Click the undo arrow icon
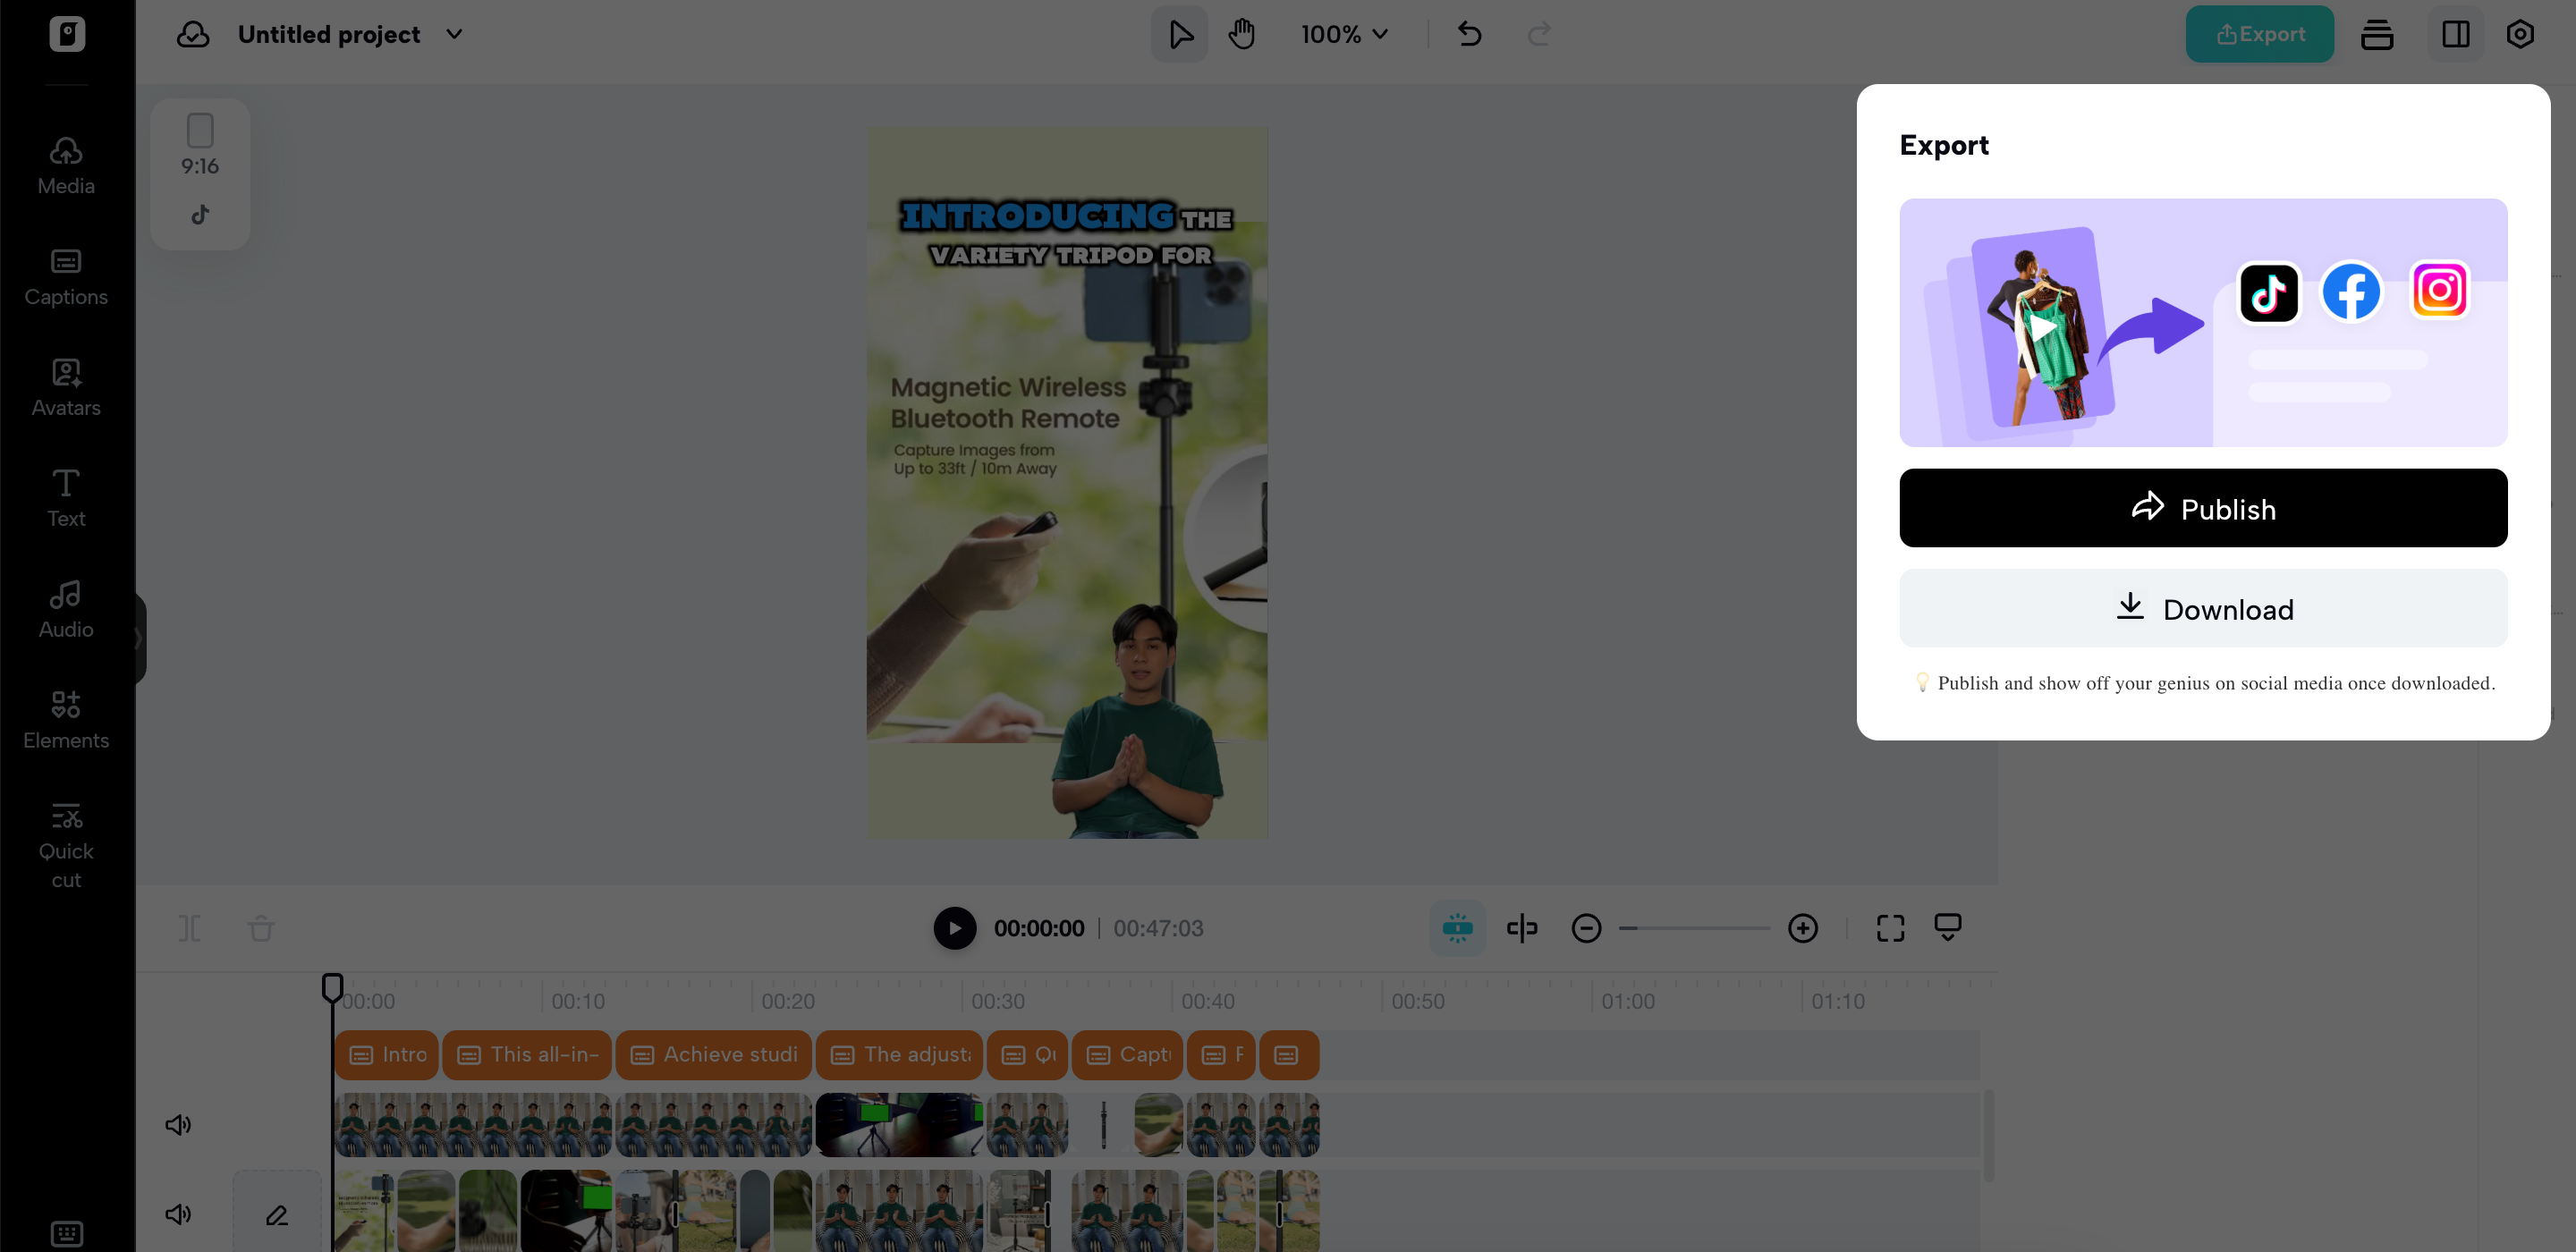The image size is (2576, 1252). click(x=1468, y=34)
